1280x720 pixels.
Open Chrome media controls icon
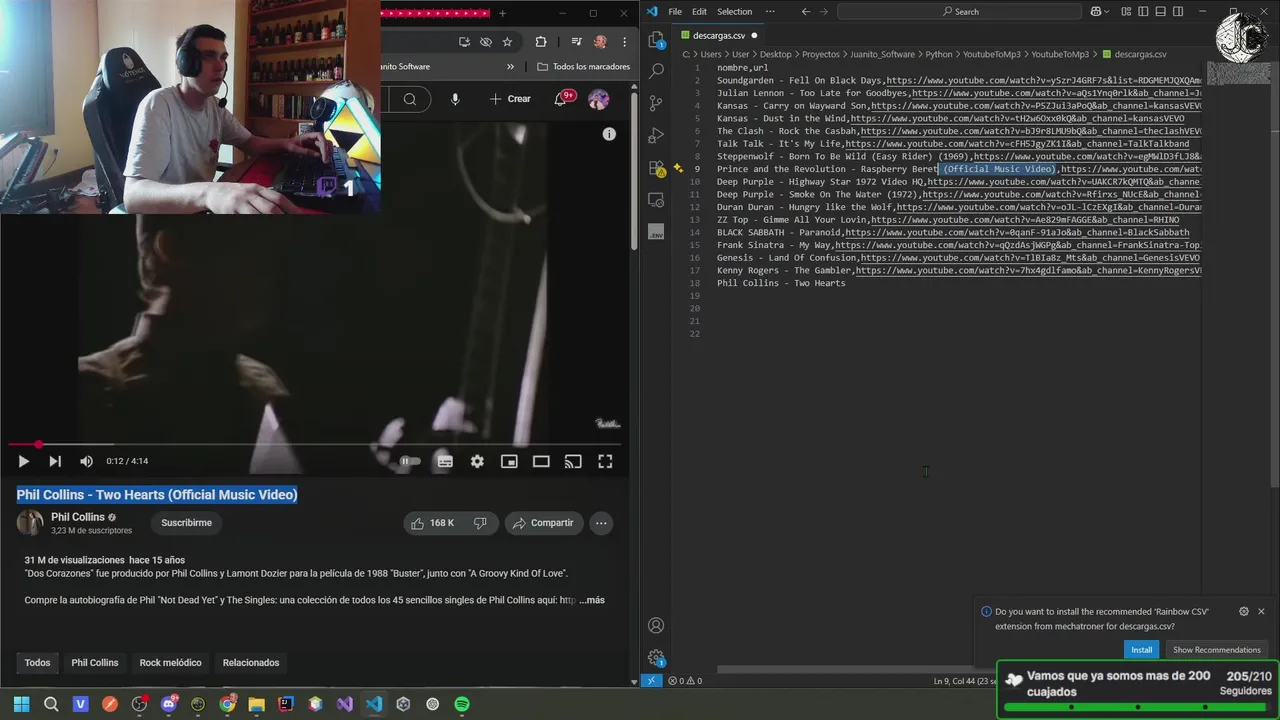click(577, 42)
